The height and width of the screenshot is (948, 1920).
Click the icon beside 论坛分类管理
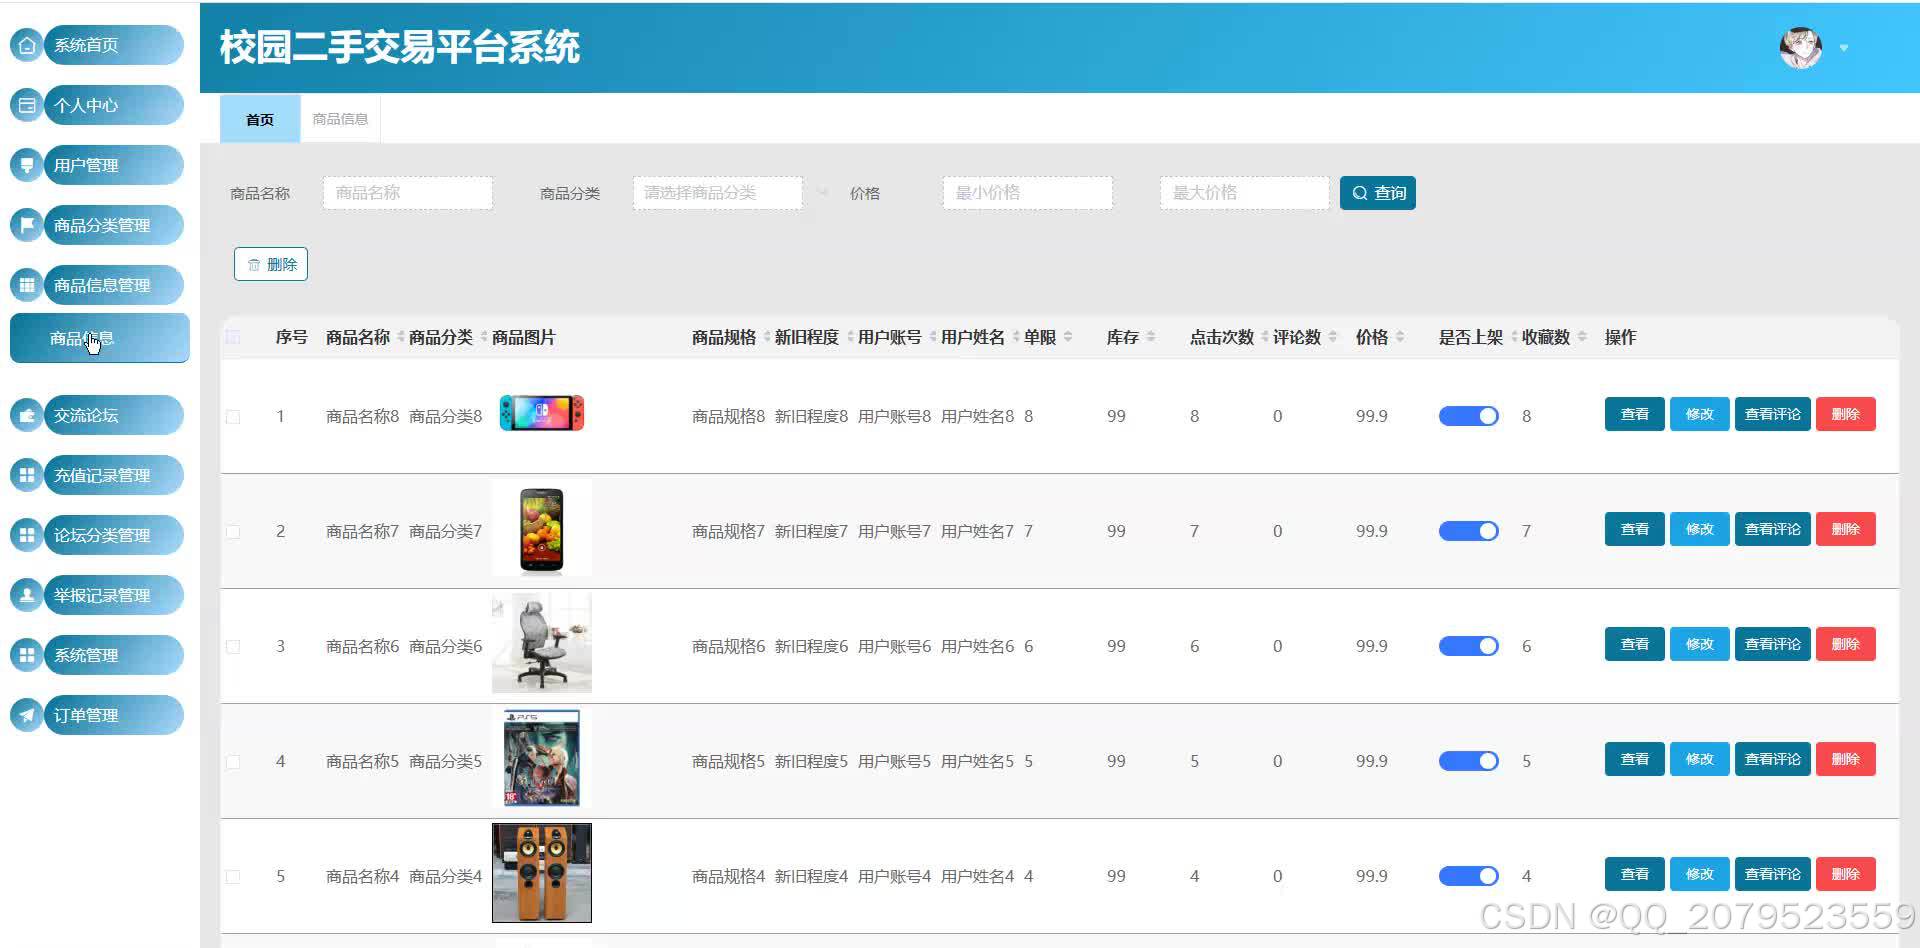[x=27, y=535]
